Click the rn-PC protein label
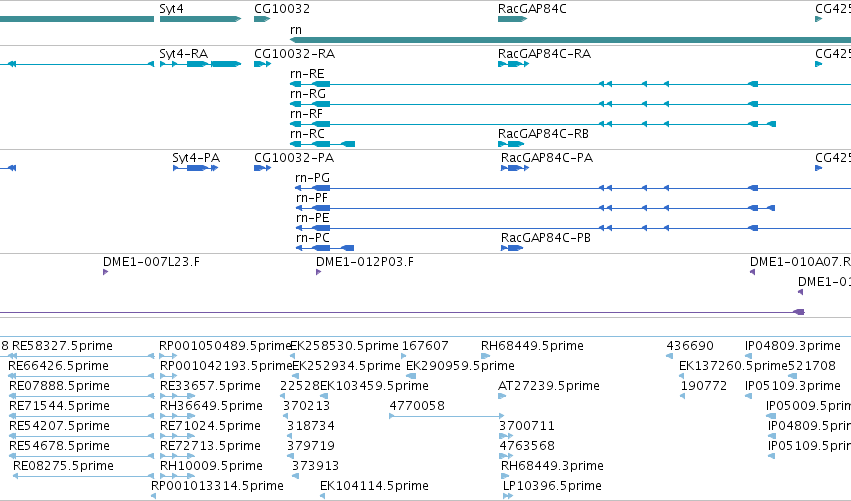Screen dimensions: 851x501 [313, 238]
